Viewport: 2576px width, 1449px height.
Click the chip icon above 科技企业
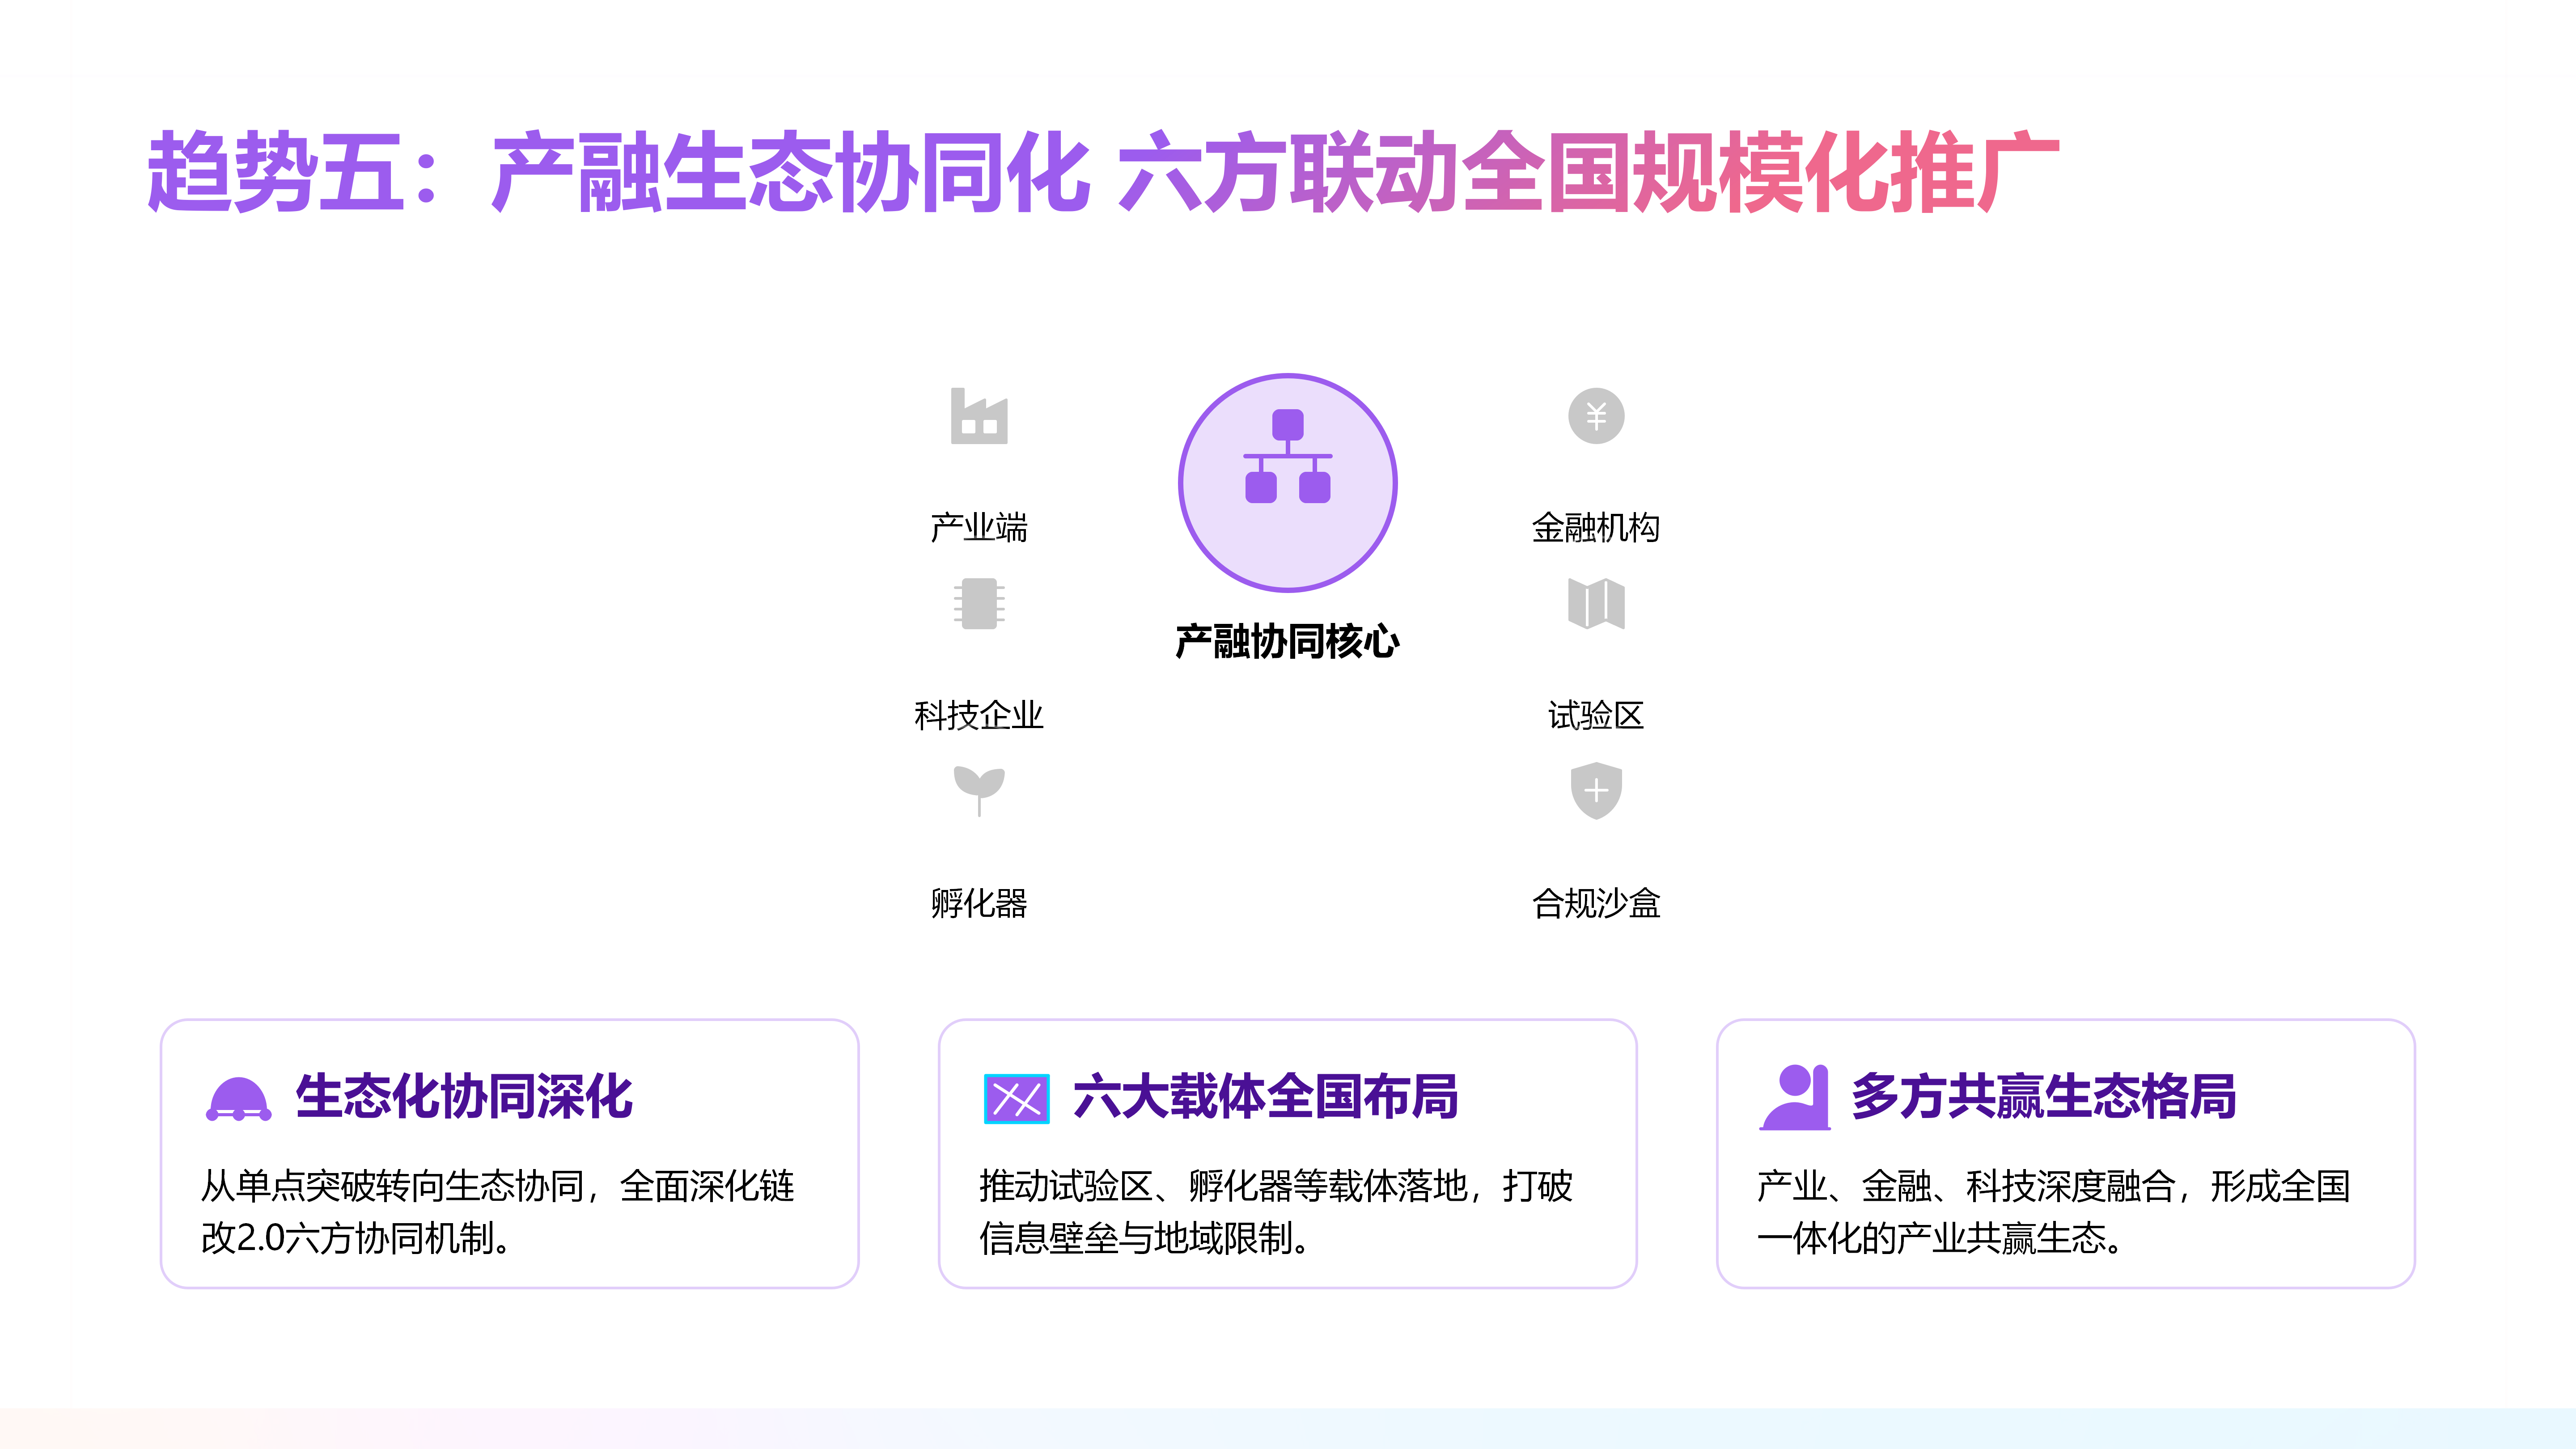(x=979, y=604)
